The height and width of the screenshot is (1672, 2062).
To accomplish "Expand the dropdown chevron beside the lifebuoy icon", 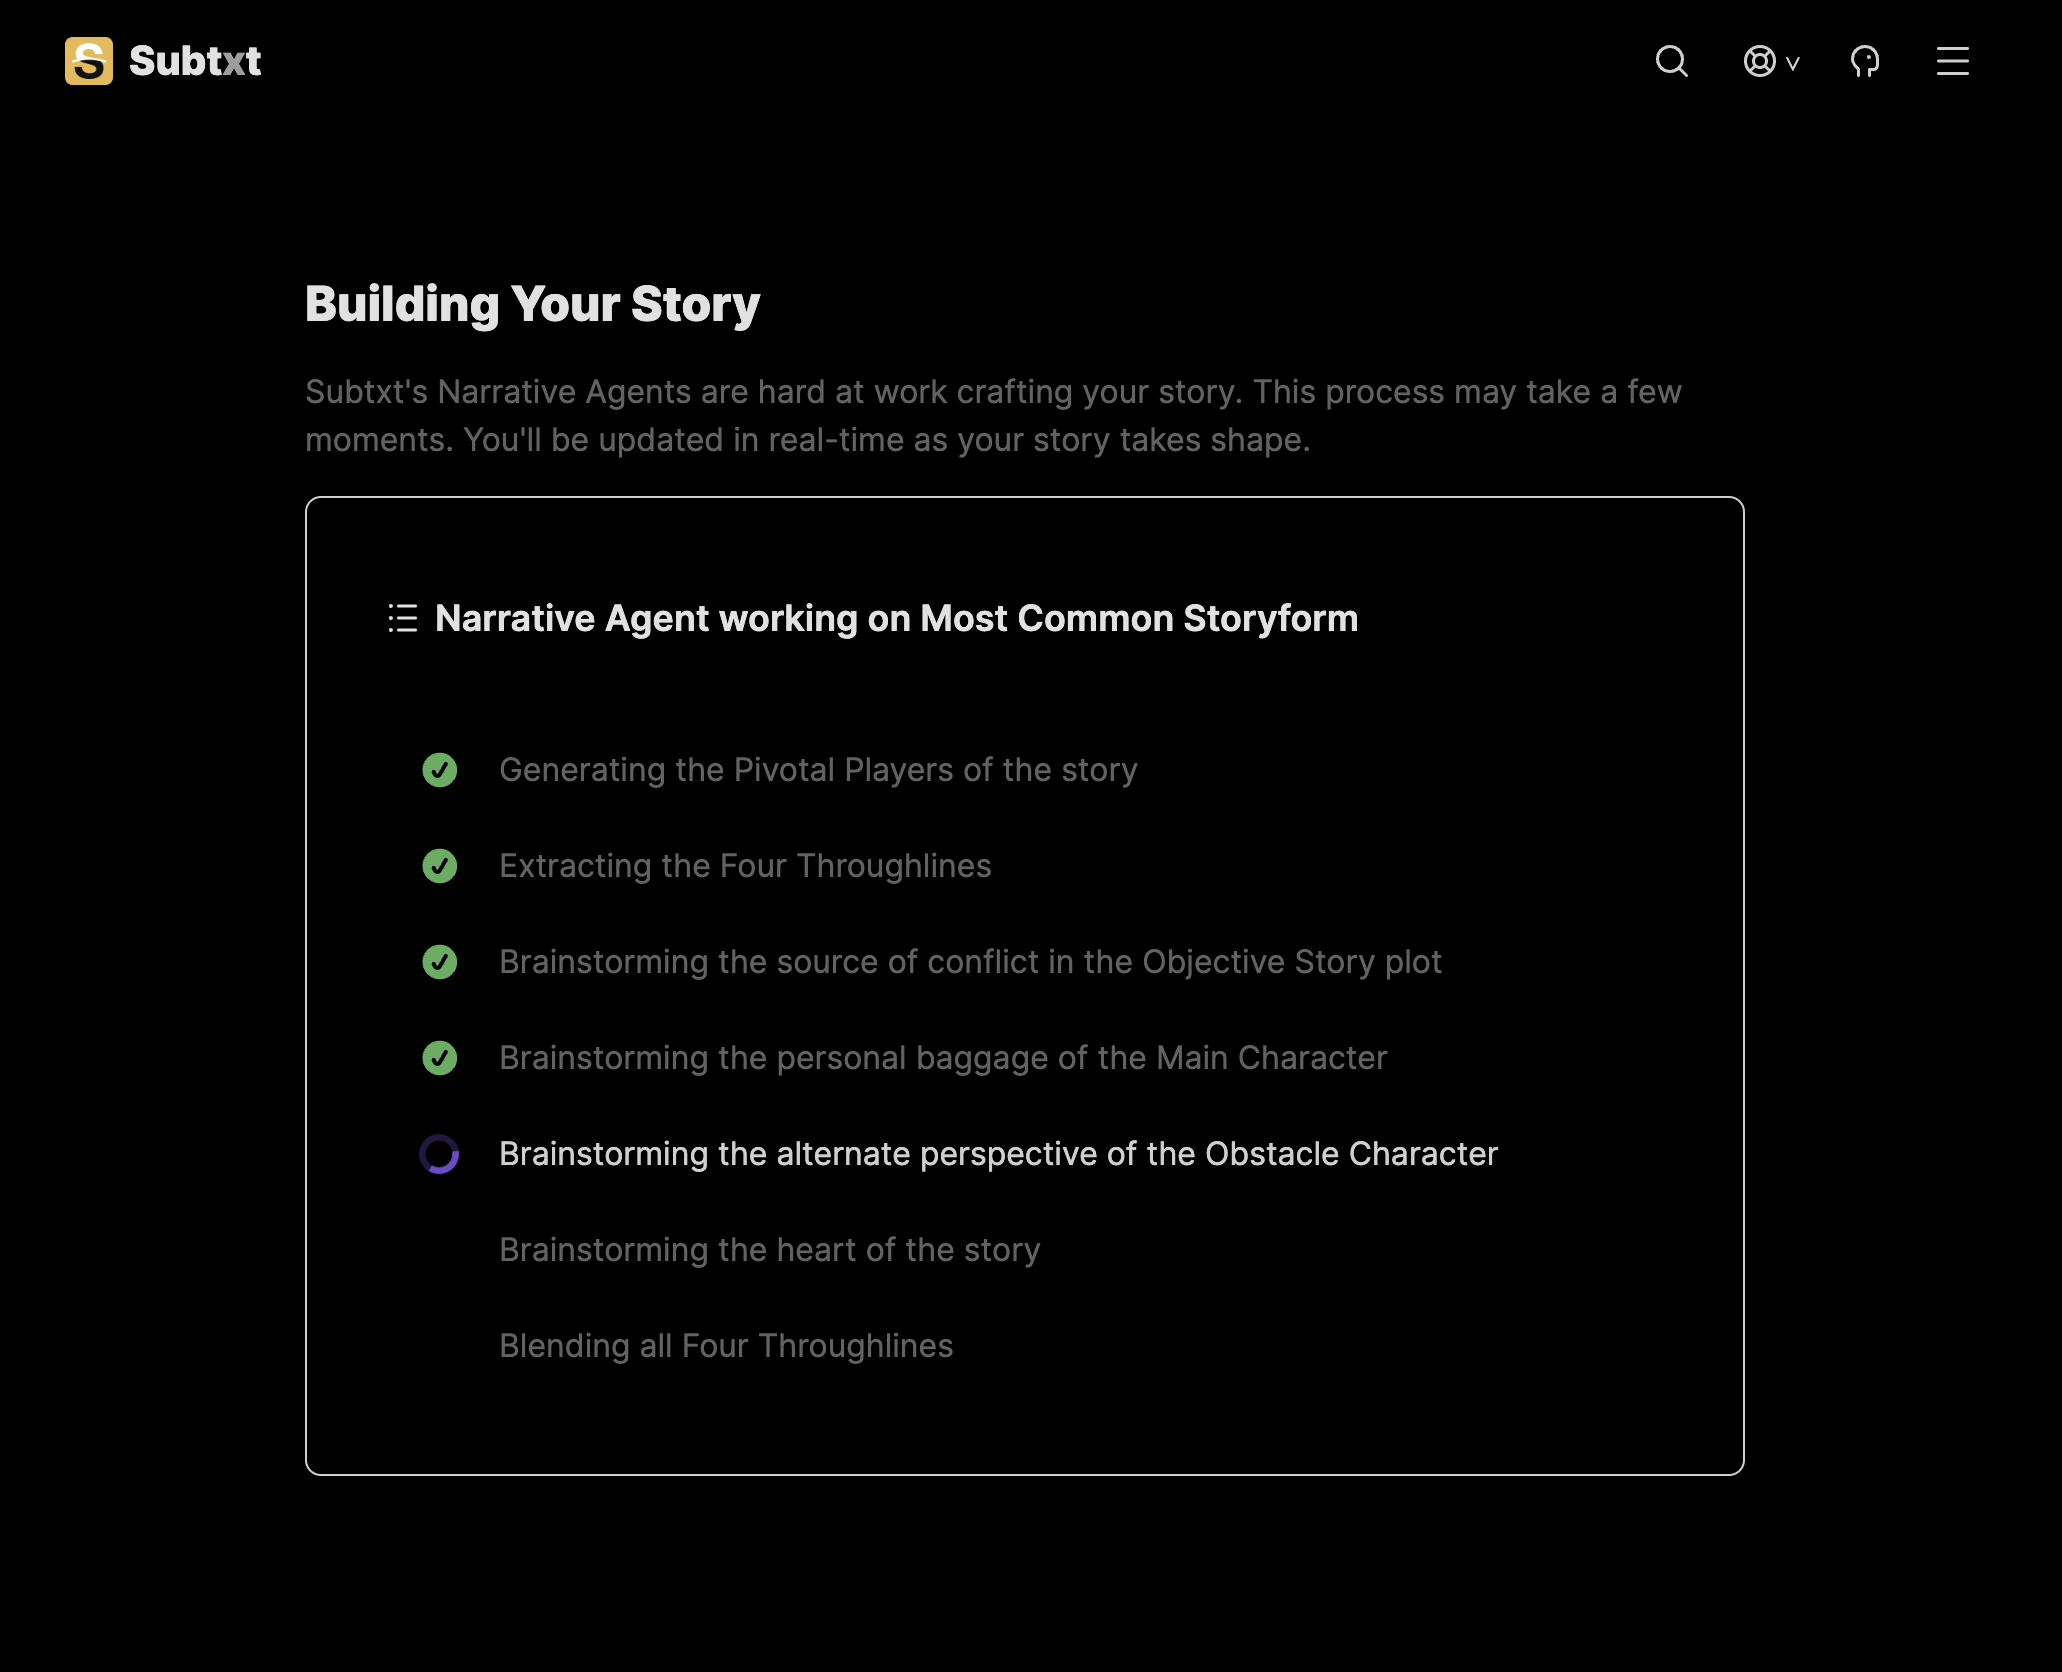I will pyautogui.click(x=1793, y=63).
